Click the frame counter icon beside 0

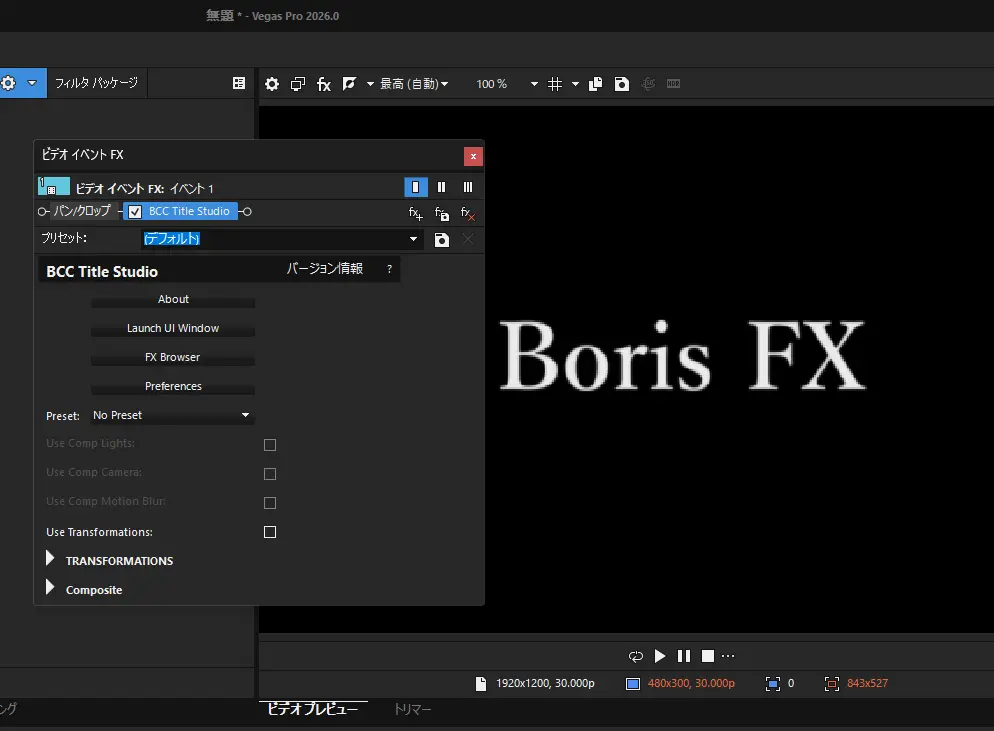pyautogui.click(x=773, y=683)
